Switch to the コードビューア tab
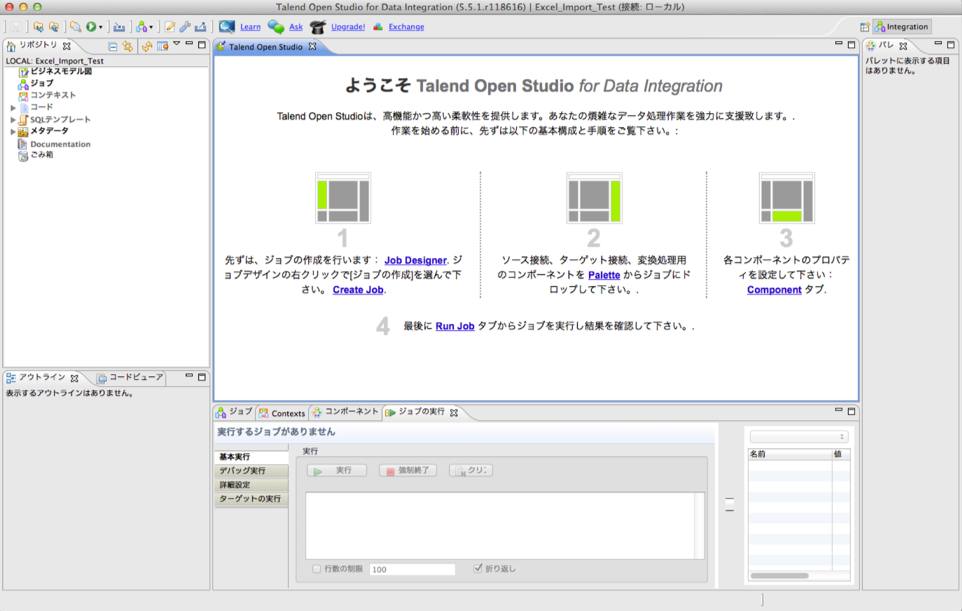The width and height of the screenshot is (962, 611). [x=136, y=377]
